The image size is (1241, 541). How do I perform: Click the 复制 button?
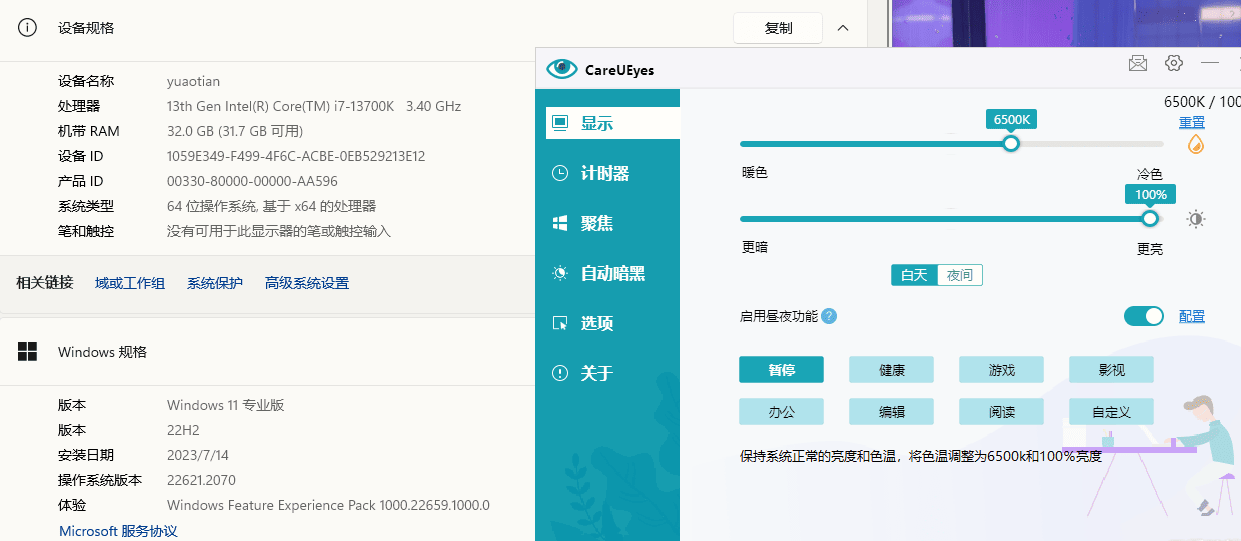click(778, 28)
